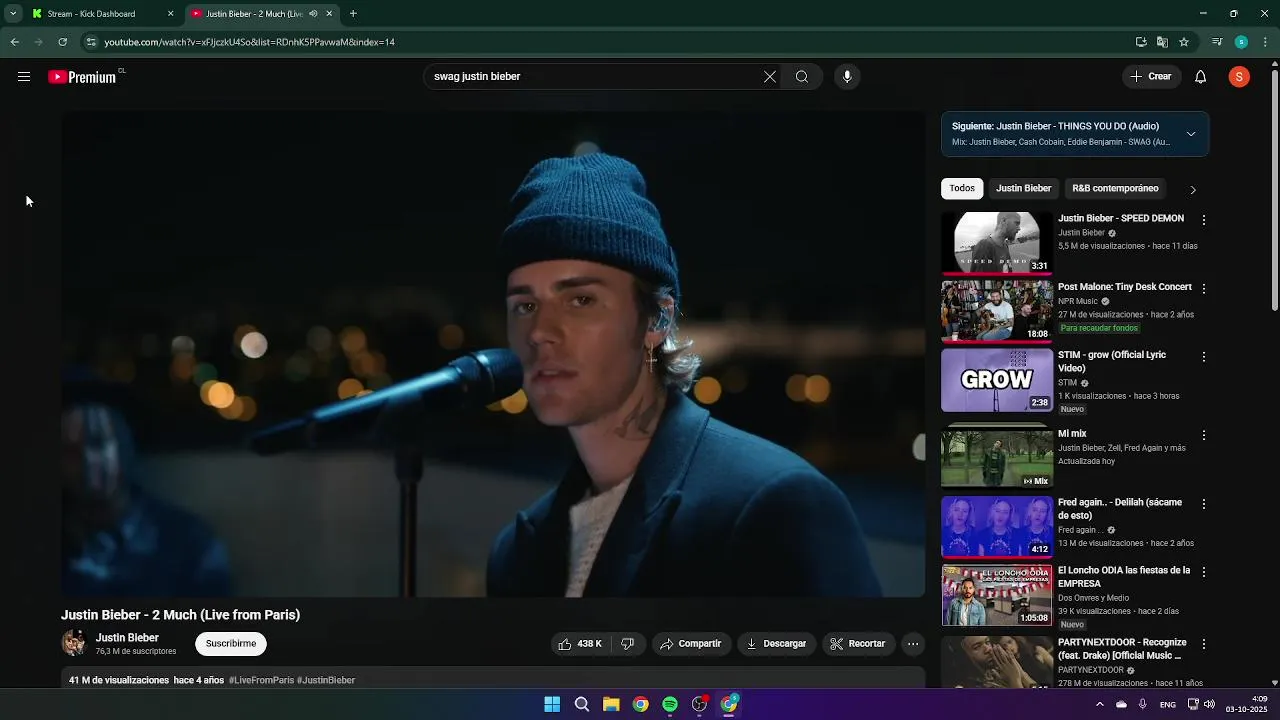Open options for Fred again Delilah video

coord(1204,504)
